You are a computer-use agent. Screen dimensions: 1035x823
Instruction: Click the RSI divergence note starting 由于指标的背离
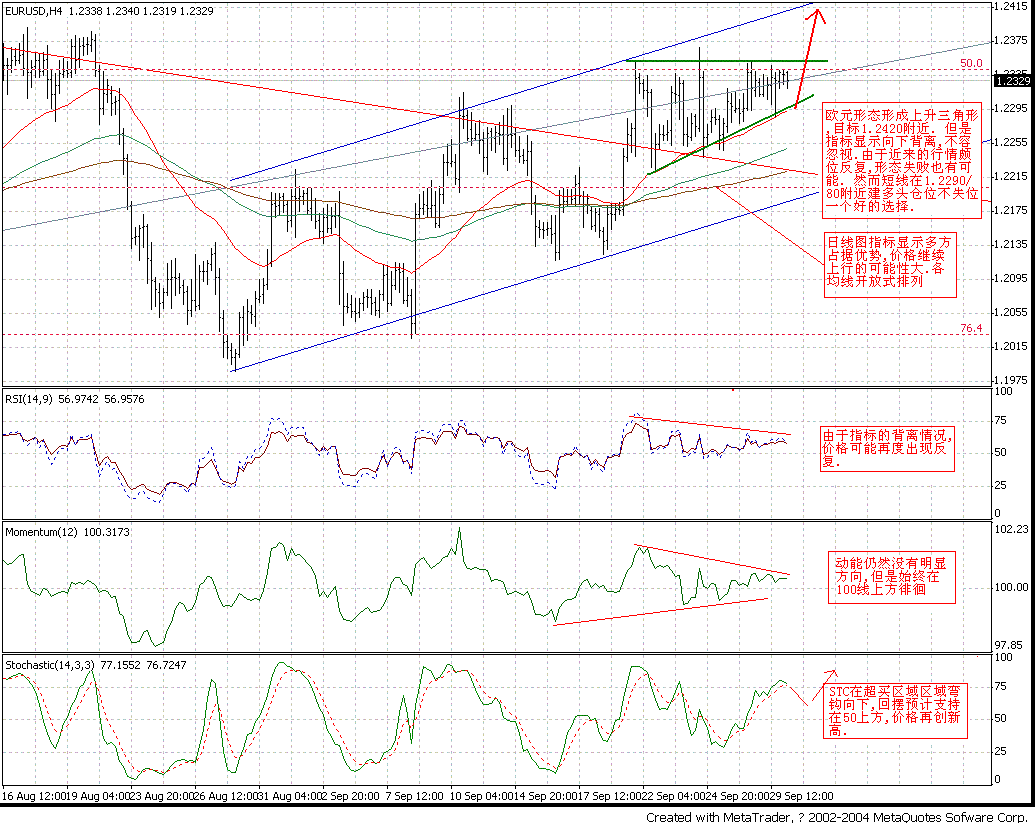(x=888, y=449)
